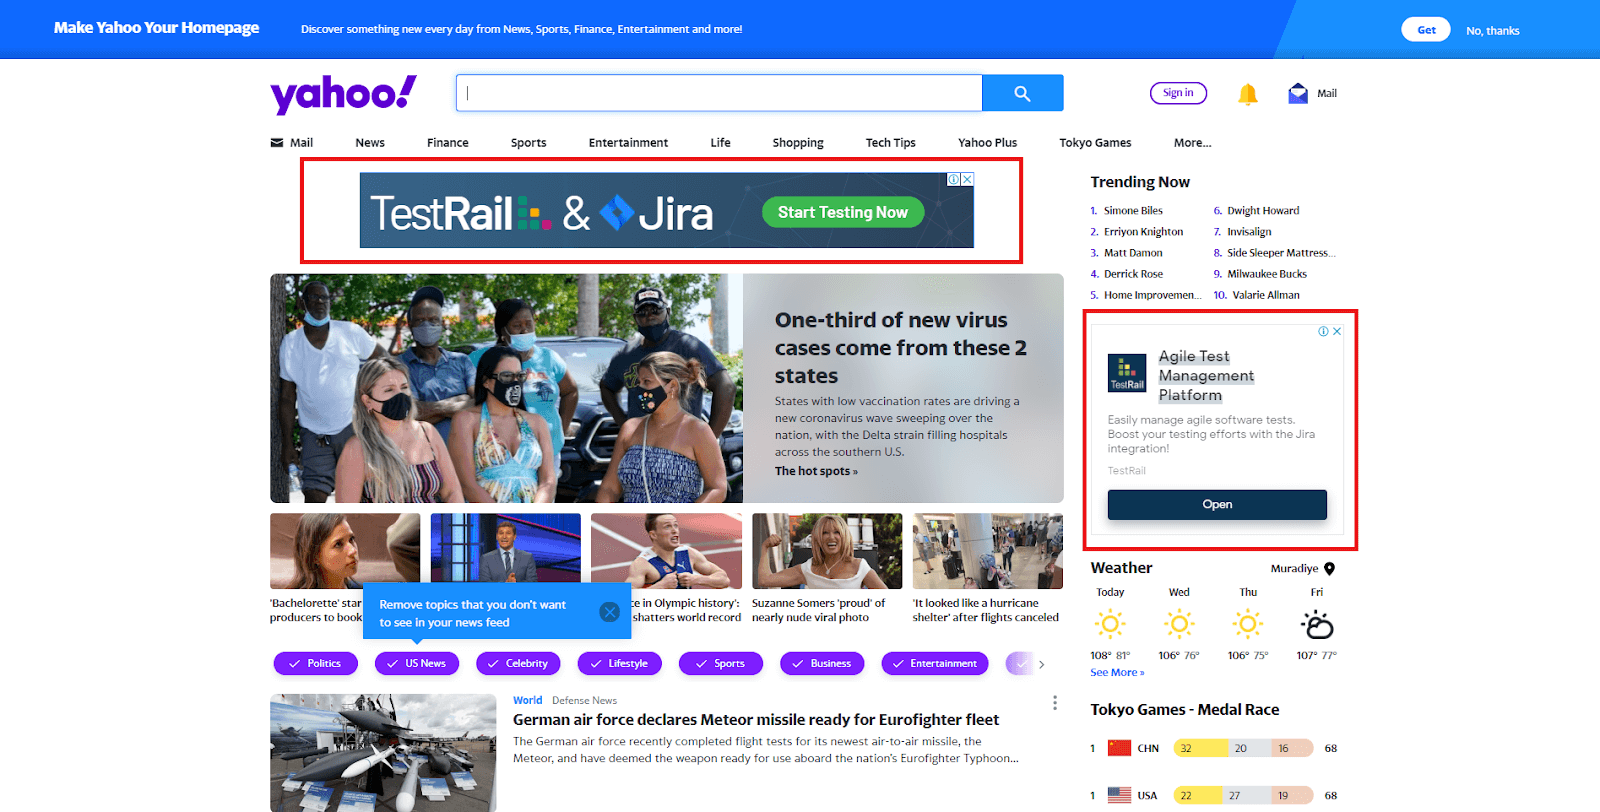
Task: Toggle the Celebrity topic chip
Action: click(518, 663)
